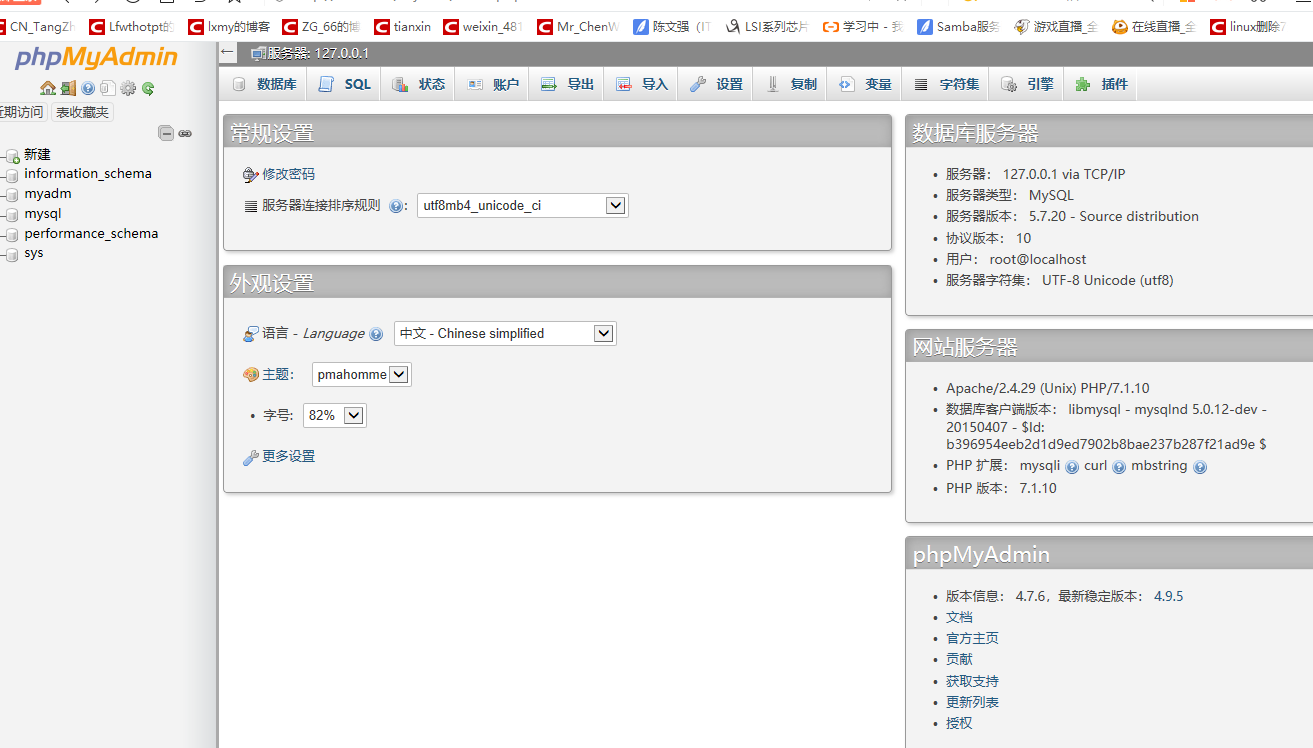Switch to the 设置 tab
The image size is (1313, 748).
click(x=716, y=84)
